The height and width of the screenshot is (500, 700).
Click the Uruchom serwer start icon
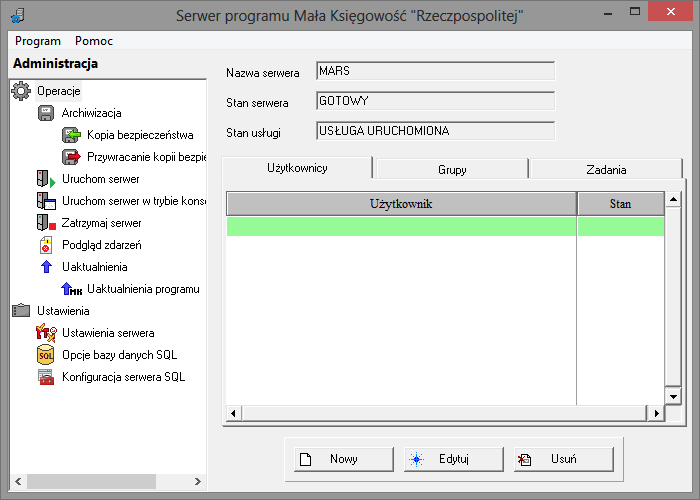[x=45, y=179]
